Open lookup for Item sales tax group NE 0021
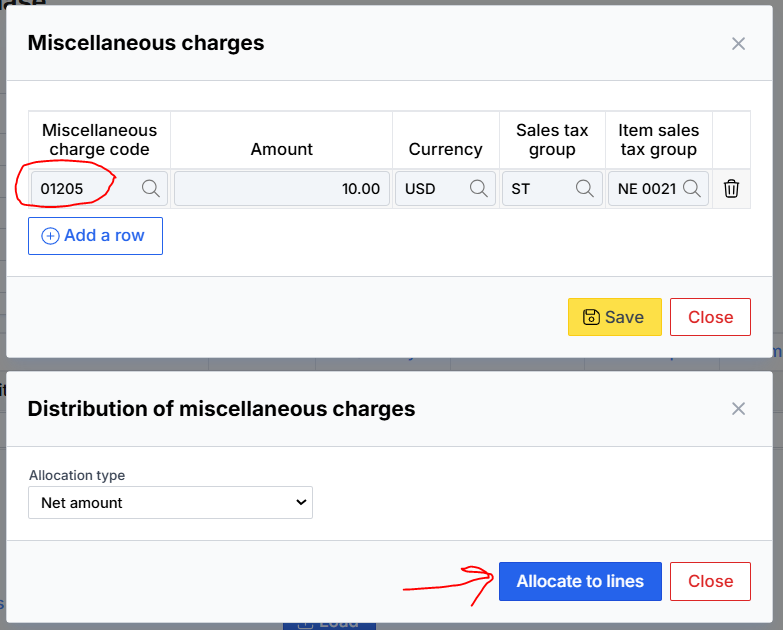 click(692, 188)
